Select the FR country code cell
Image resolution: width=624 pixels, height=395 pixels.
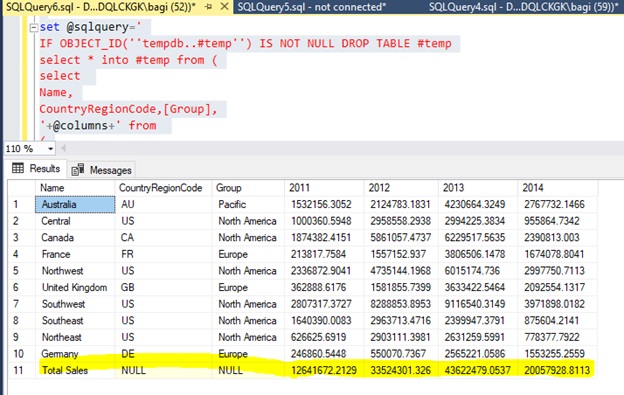(x=163, y=254)
